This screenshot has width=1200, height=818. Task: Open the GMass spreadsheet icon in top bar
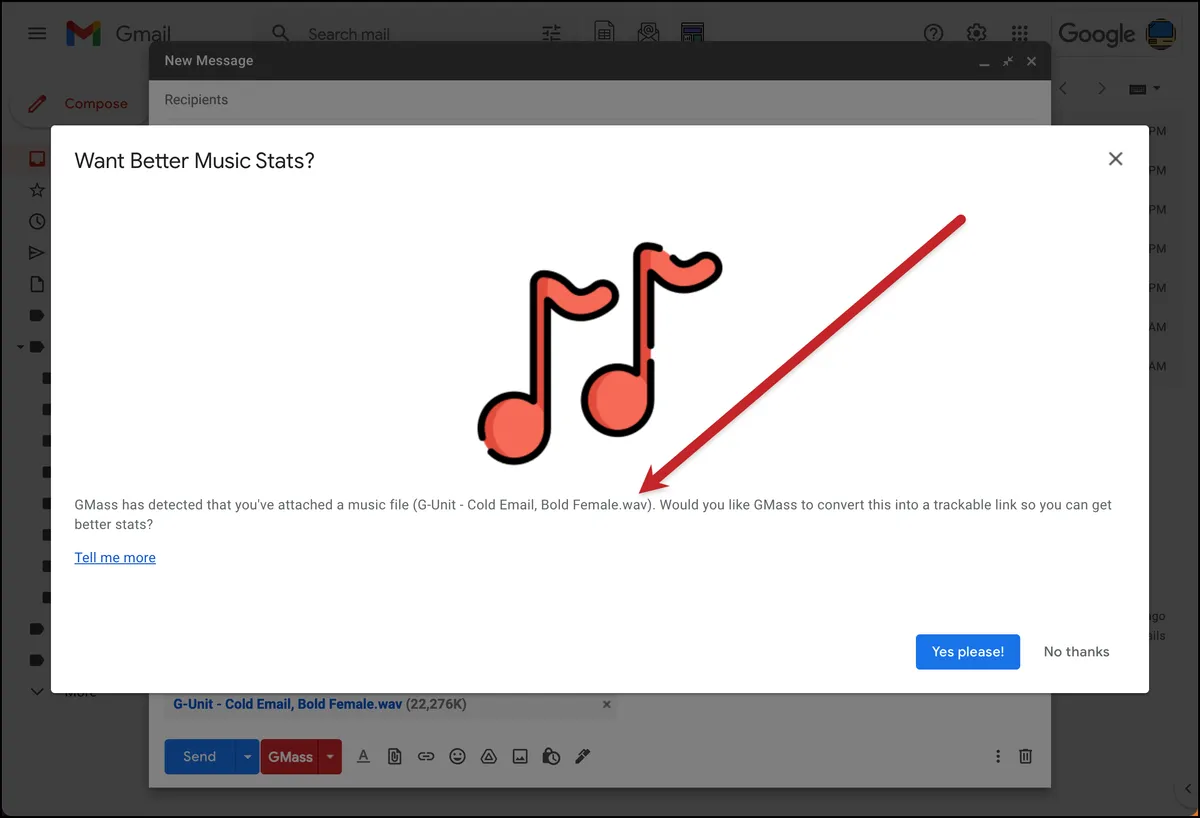coord(604,33)
